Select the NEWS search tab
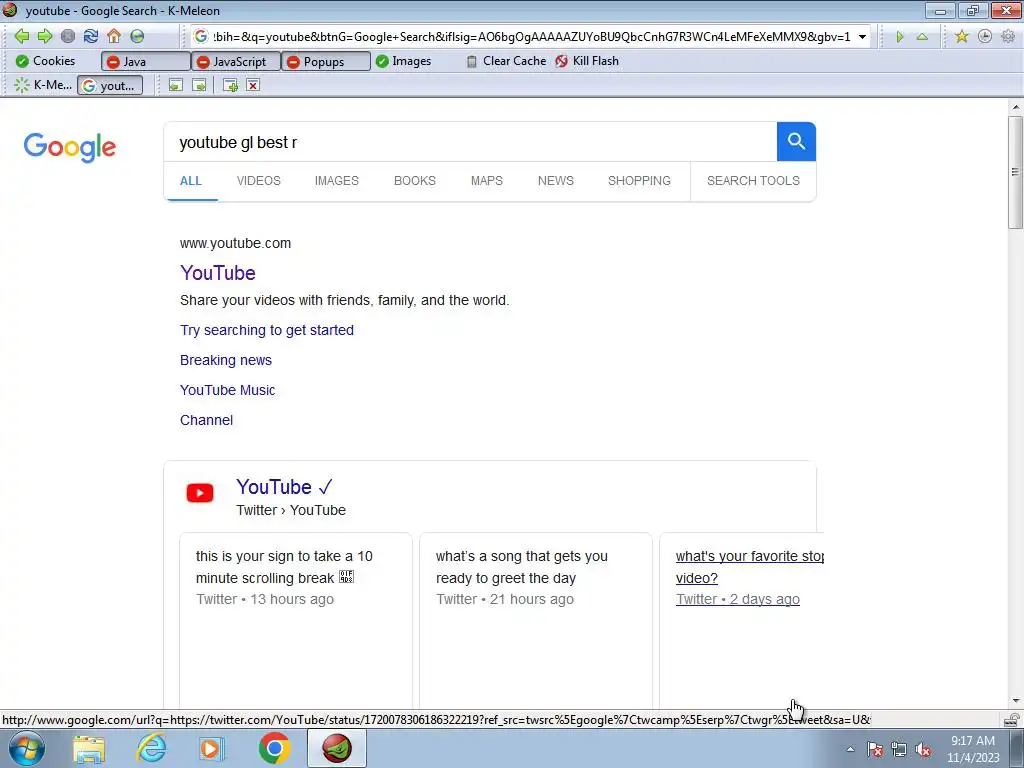This screenshot has width=1024, height=768. 556,181
